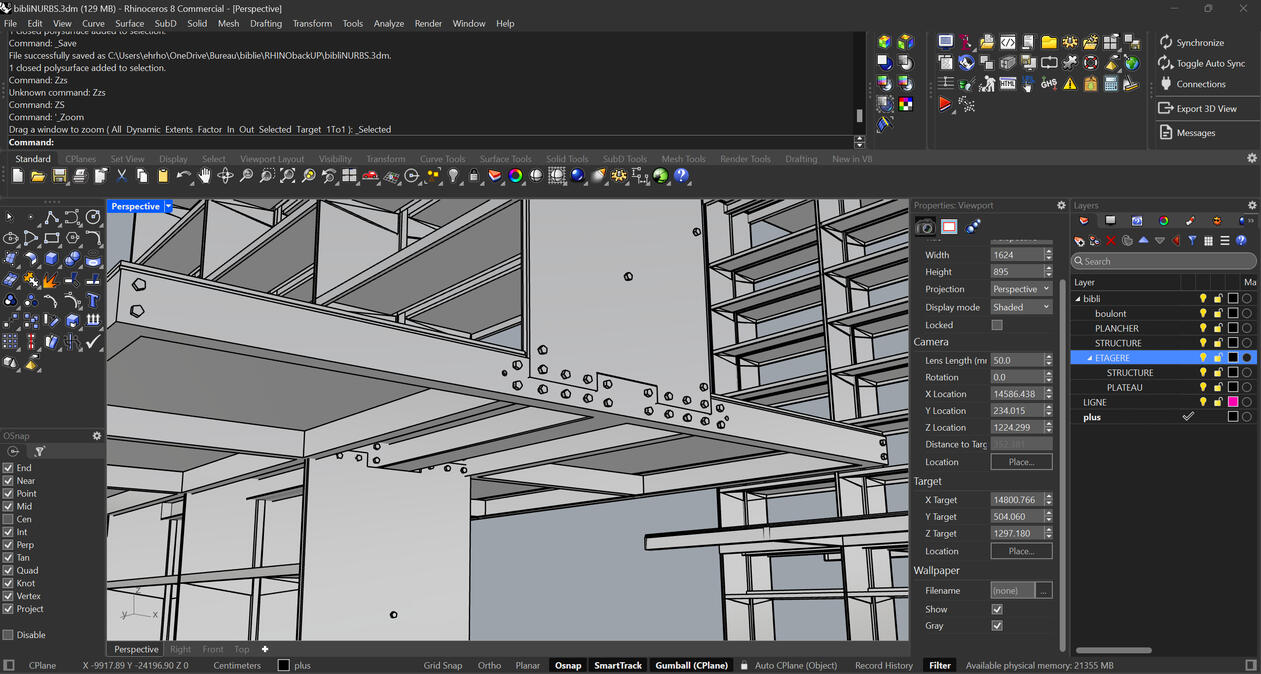Screen dimensions: 1261x674
Task: Toggle Grid Snap in status bar
Action: 442,665
